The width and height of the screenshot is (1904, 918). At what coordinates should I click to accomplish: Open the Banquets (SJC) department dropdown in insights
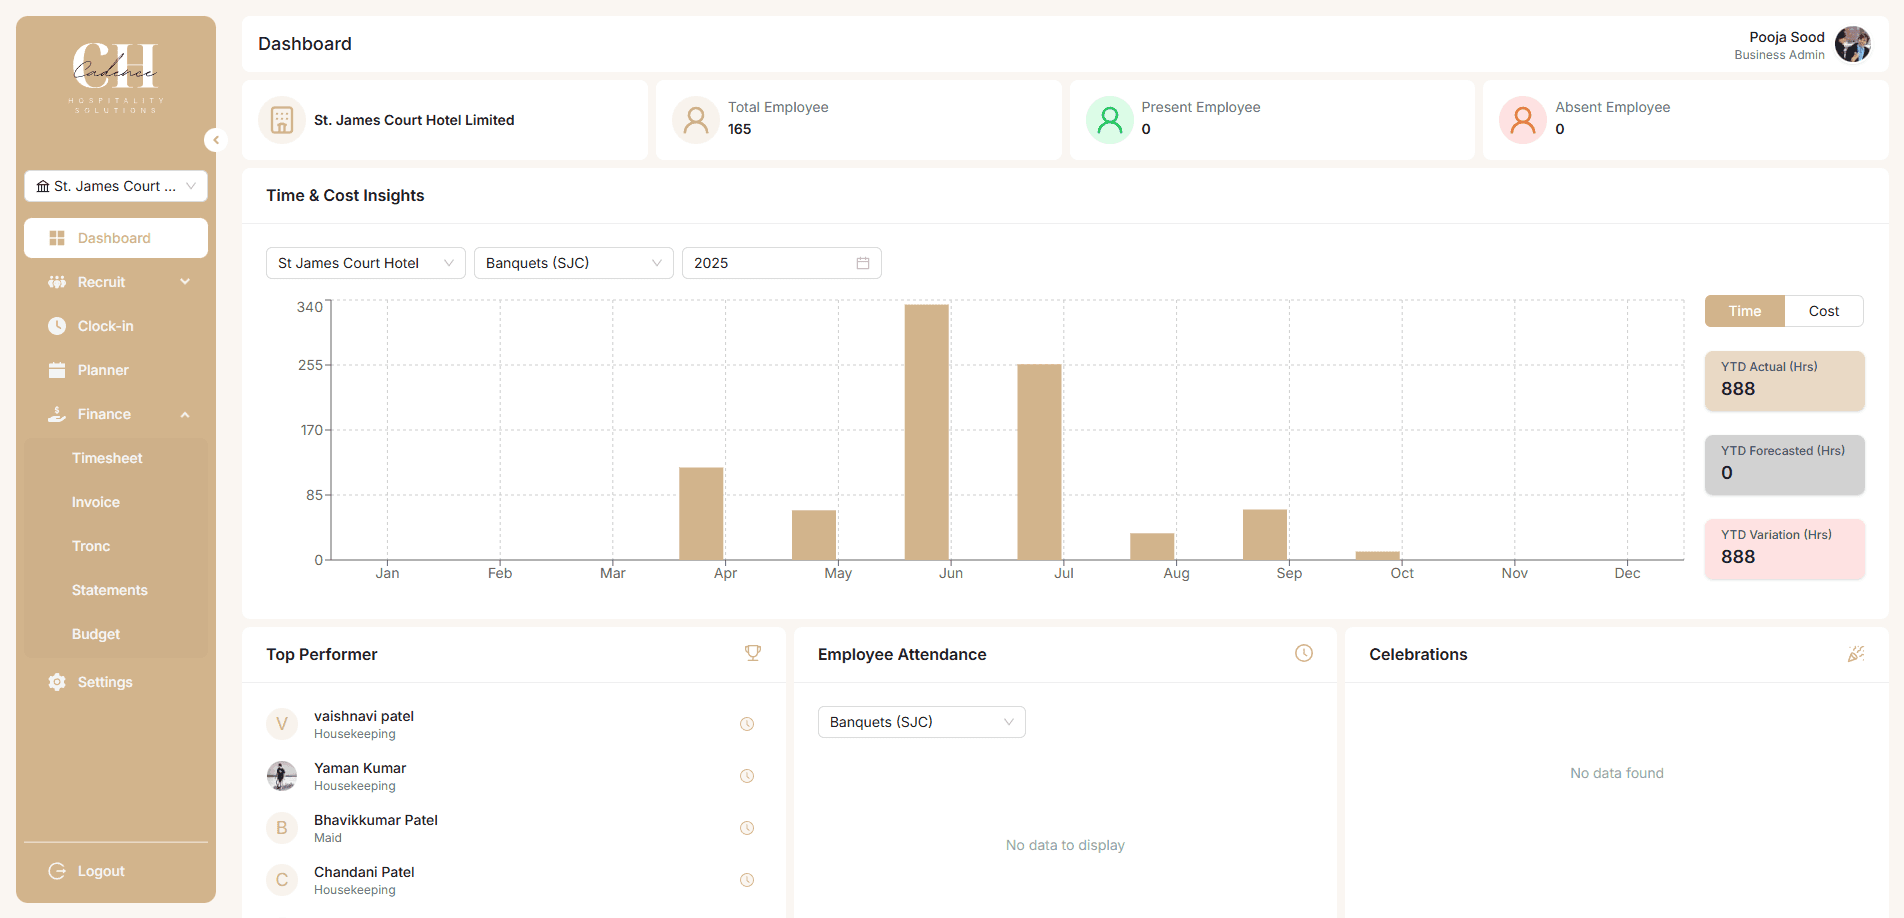click(574, 263)
